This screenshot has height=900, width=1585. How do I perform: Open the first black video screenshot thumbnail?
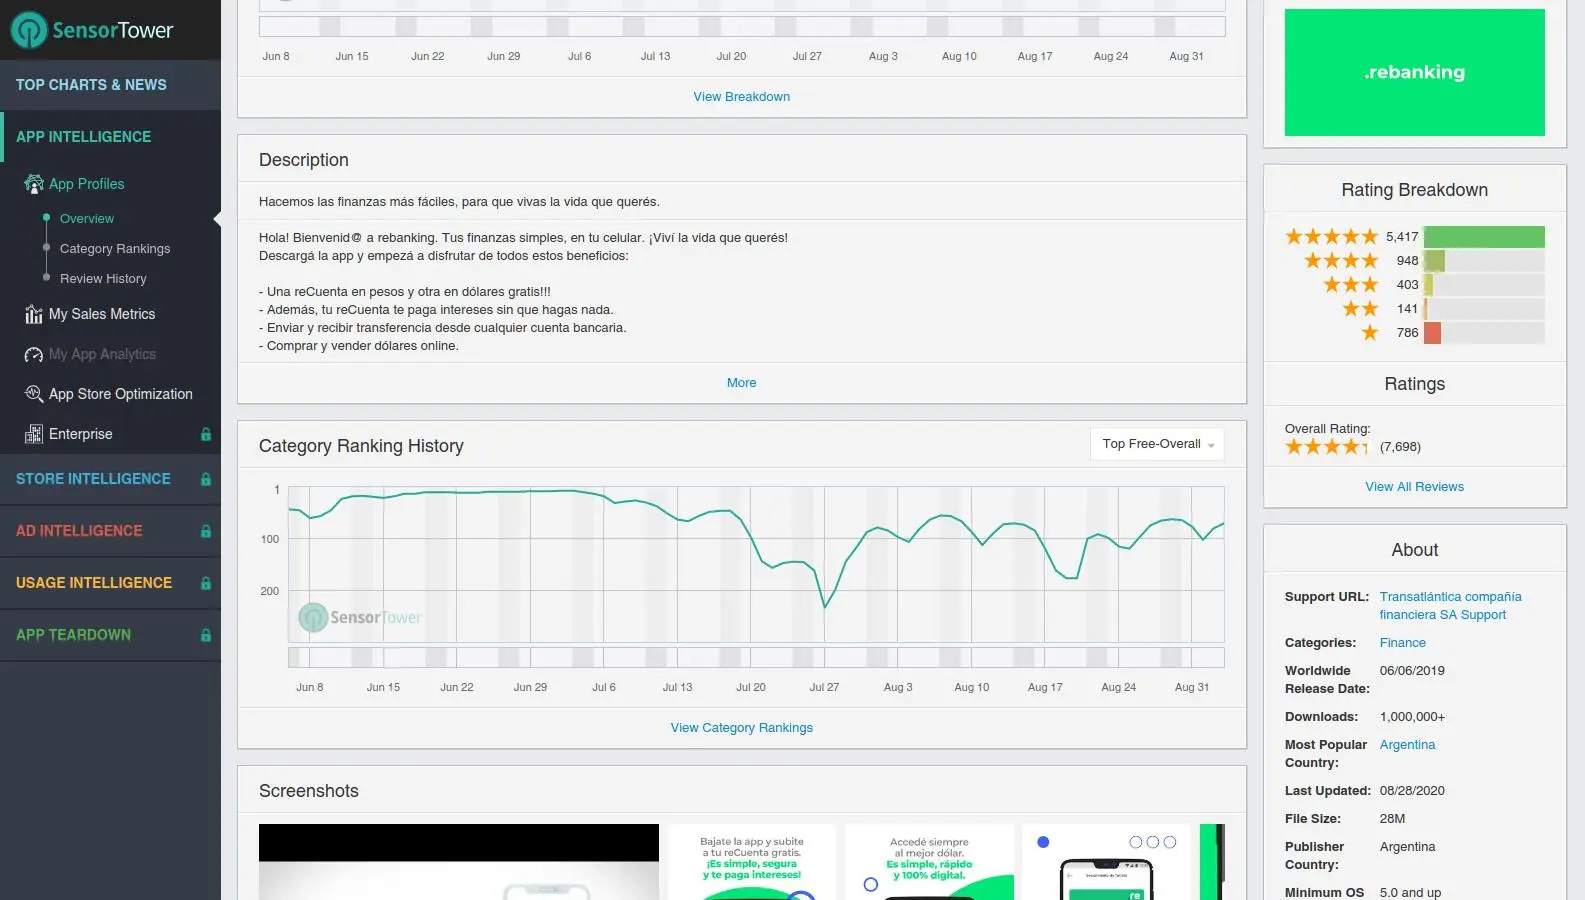(x=459, y=862)
